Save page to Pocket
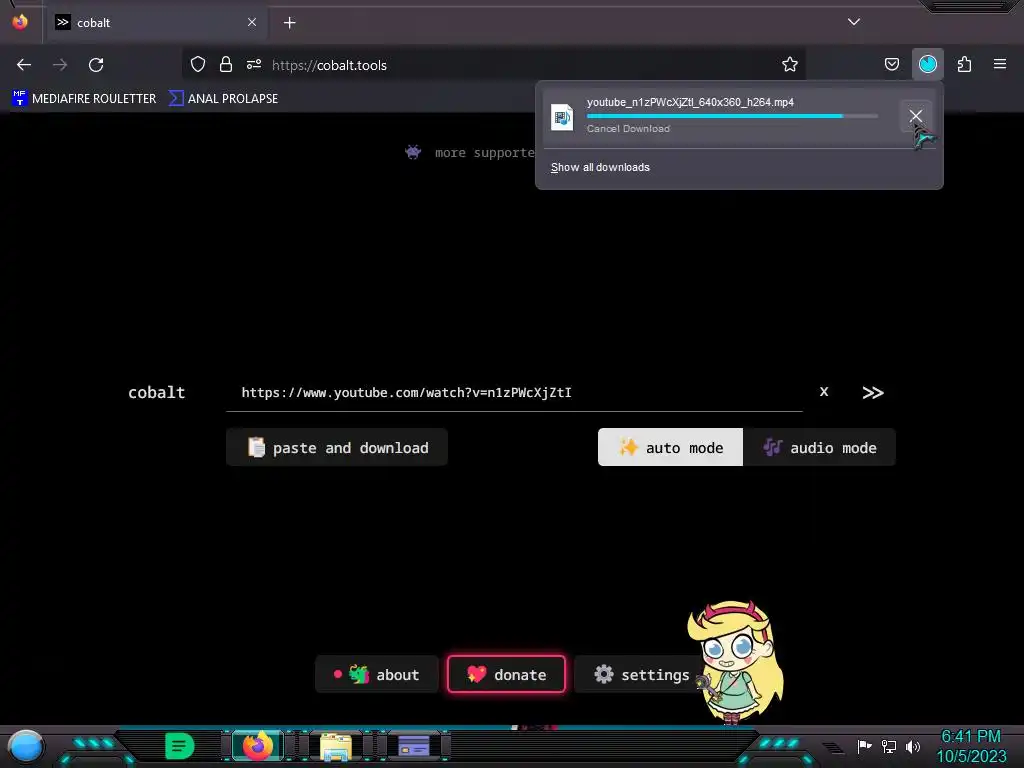Screen dimensions: 1024x768 [x=891, y=64]
